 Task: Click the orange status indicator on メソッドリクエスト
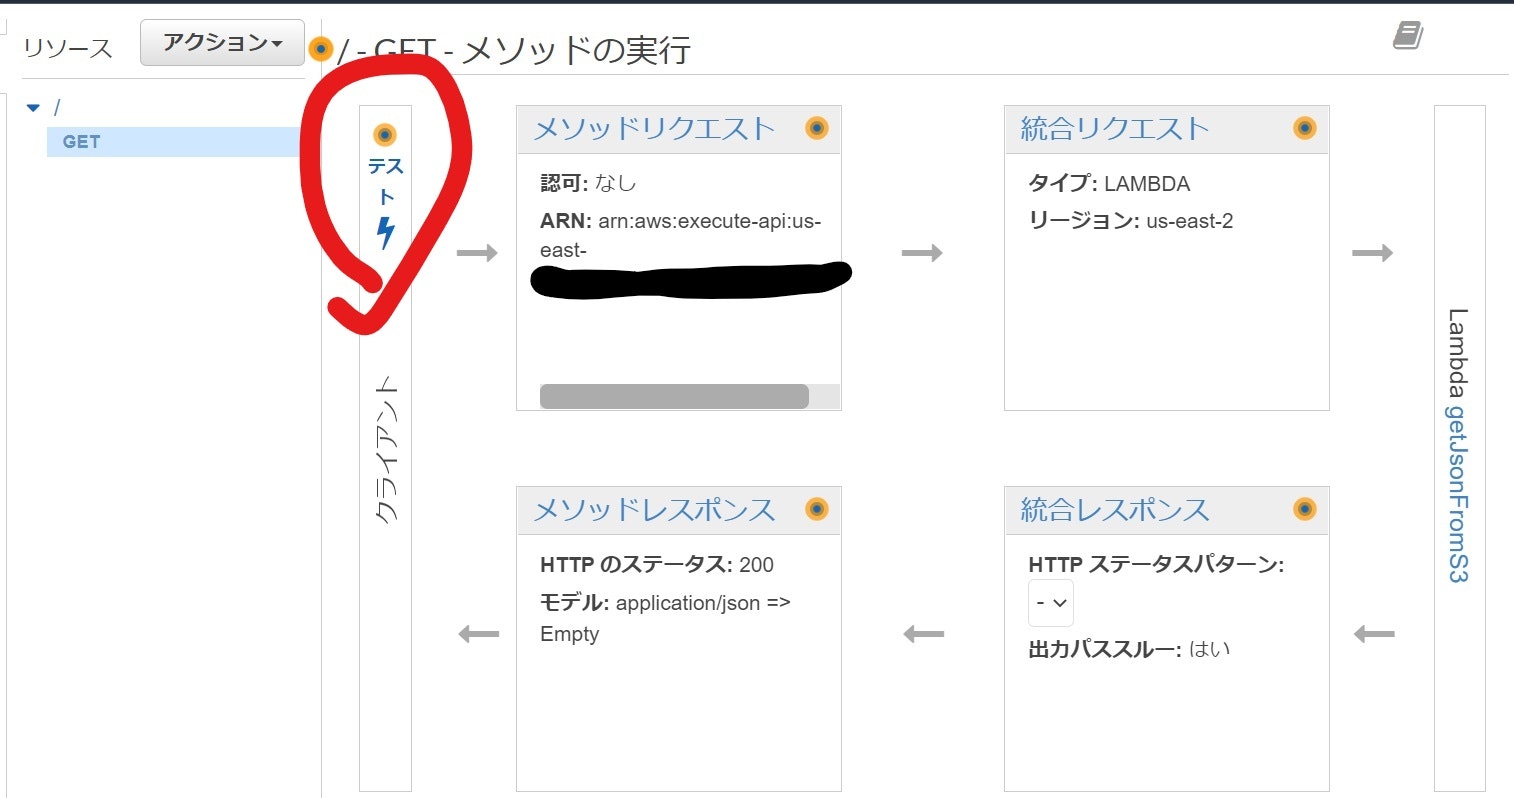(x=817, y=128)
